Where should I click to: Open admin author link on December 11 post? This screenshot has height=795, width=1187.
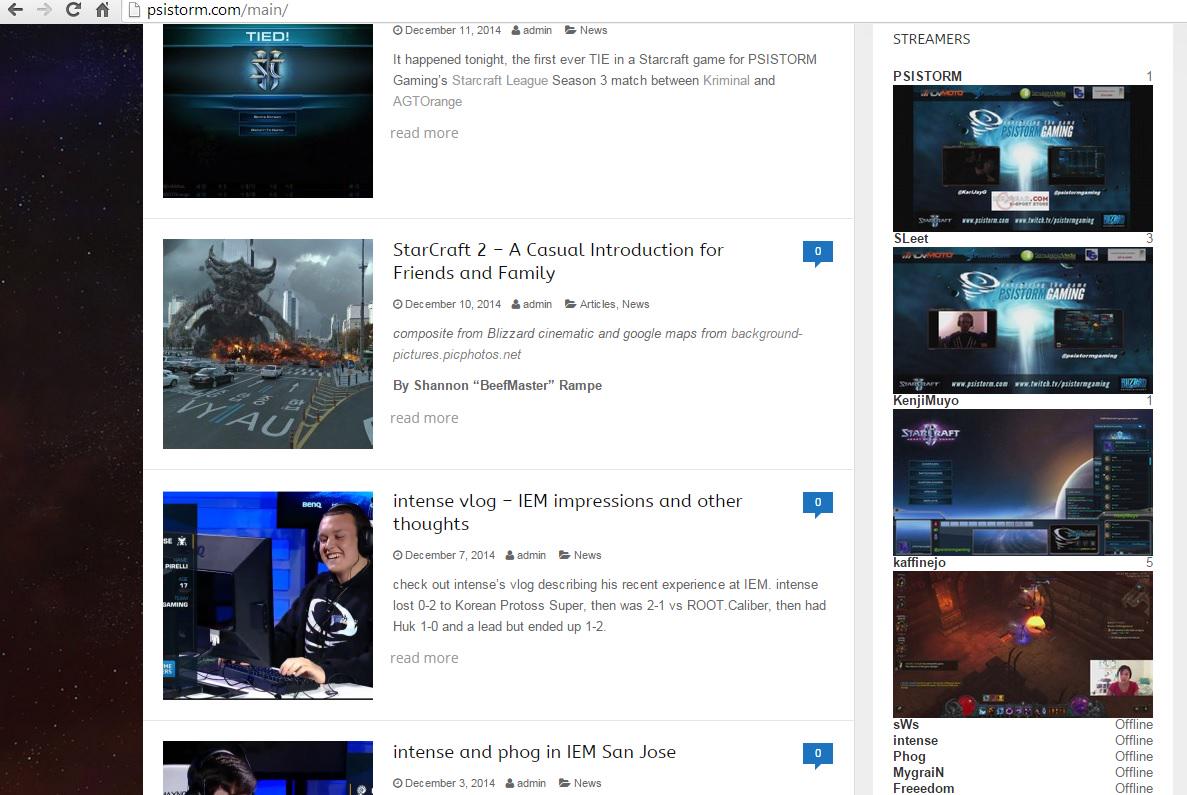click(x=537, y=30)
